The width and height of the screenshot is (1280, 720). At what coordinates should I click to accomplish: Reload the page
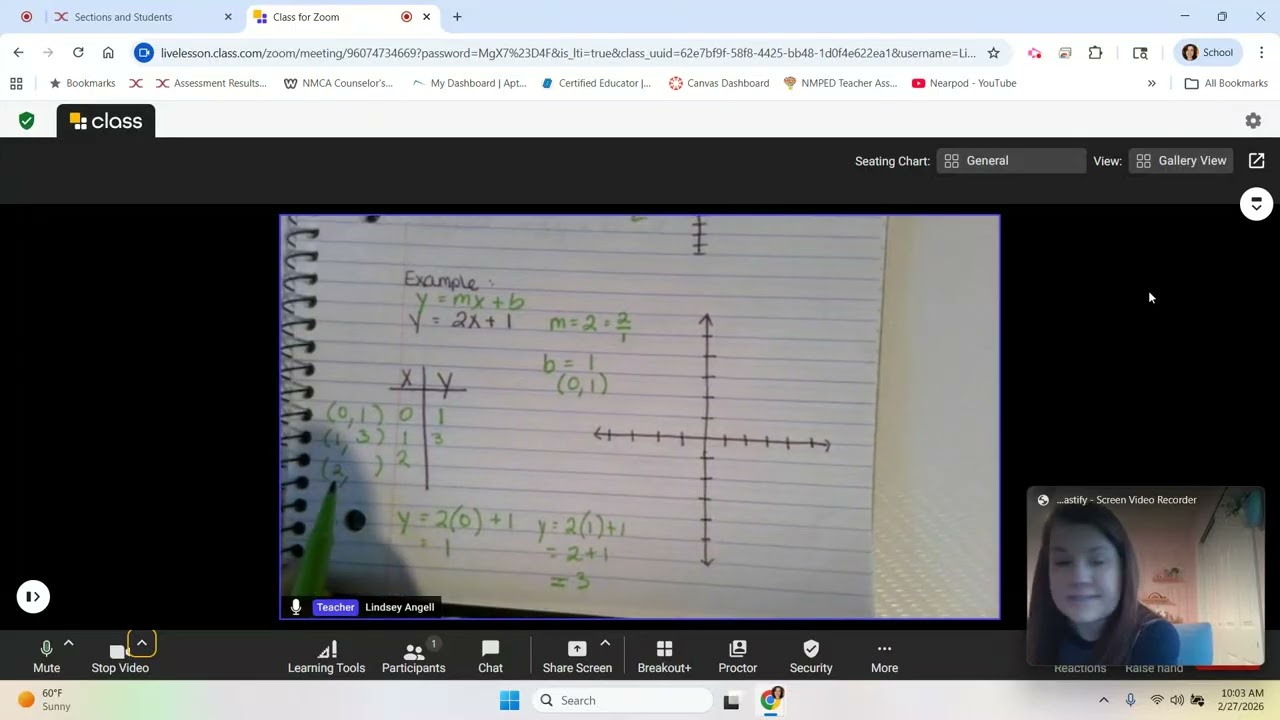click(78, 53)
